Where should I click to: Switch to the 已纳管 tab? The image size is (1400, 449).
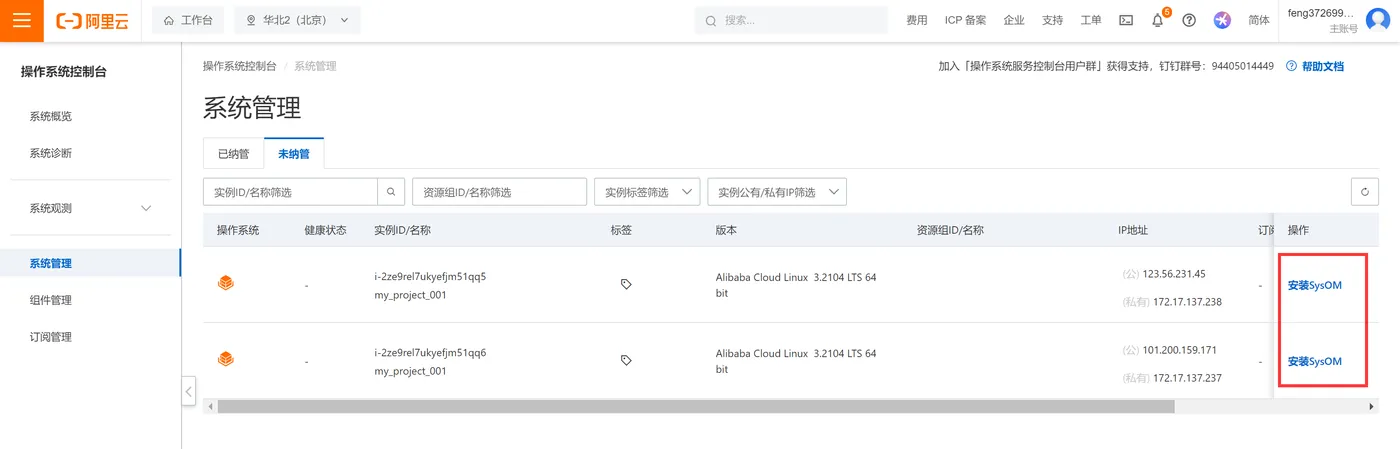click(x=233, y=154)
